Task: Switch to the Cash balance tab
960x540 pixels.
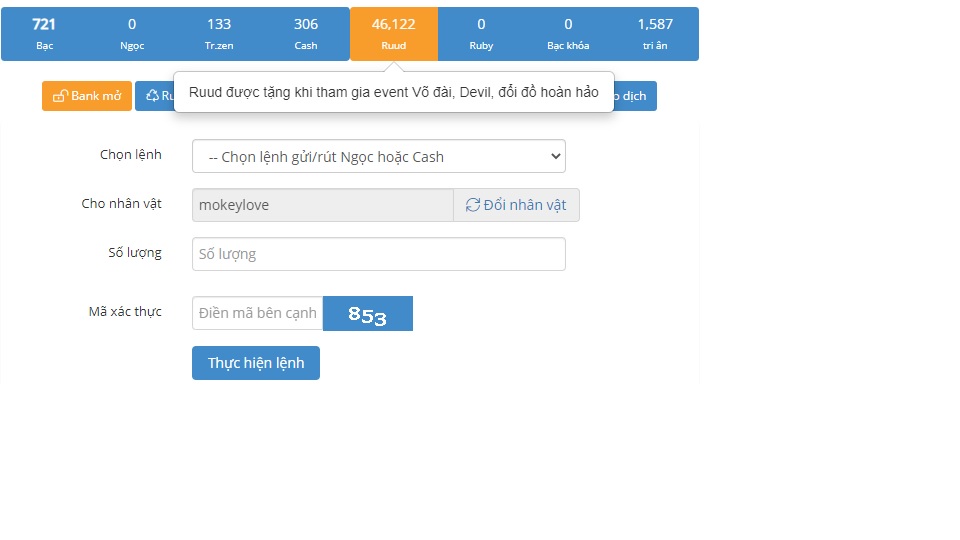Action: click(x=306, y=34)
